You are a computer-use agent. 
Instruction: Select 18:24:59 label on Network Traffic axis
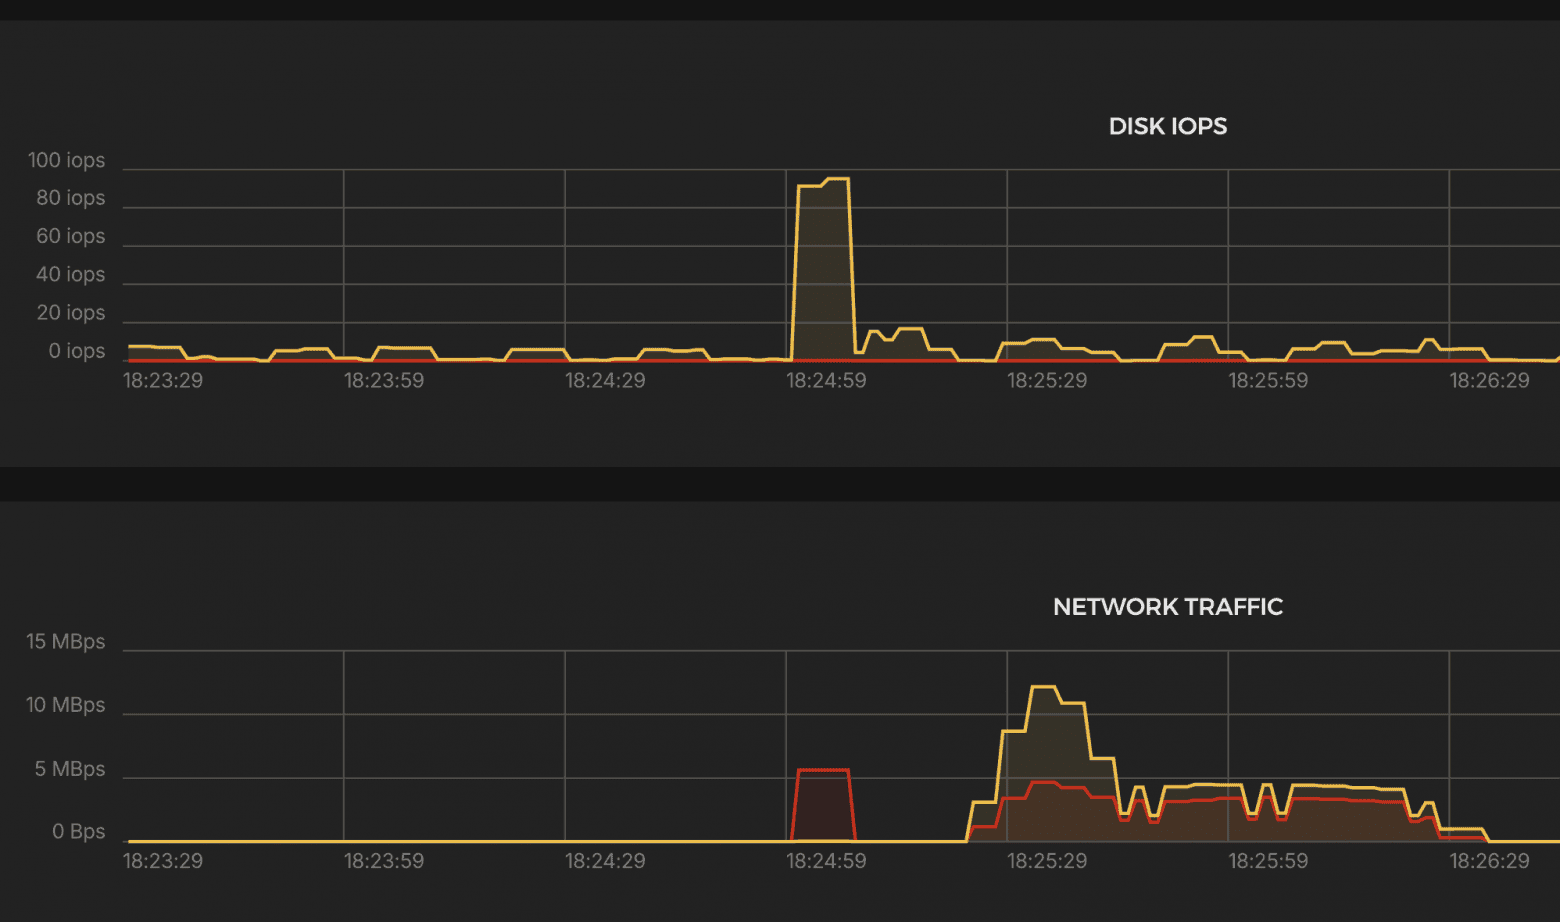coord(826,861)
